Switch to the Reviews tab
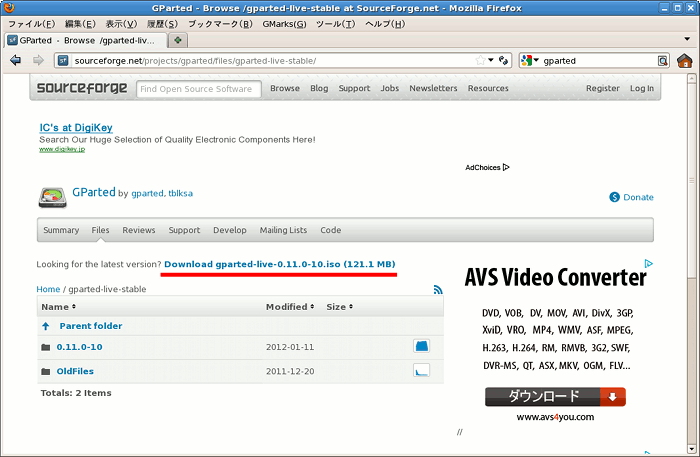 (x=139, y=230)
